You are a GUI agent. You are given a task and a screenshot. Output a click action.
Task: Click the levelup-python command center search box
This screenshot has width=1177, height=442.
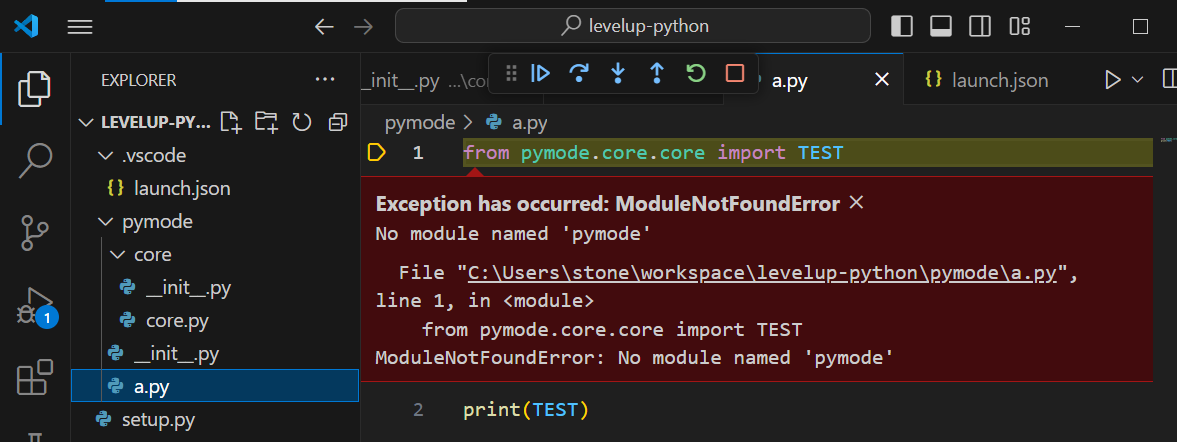633,26
